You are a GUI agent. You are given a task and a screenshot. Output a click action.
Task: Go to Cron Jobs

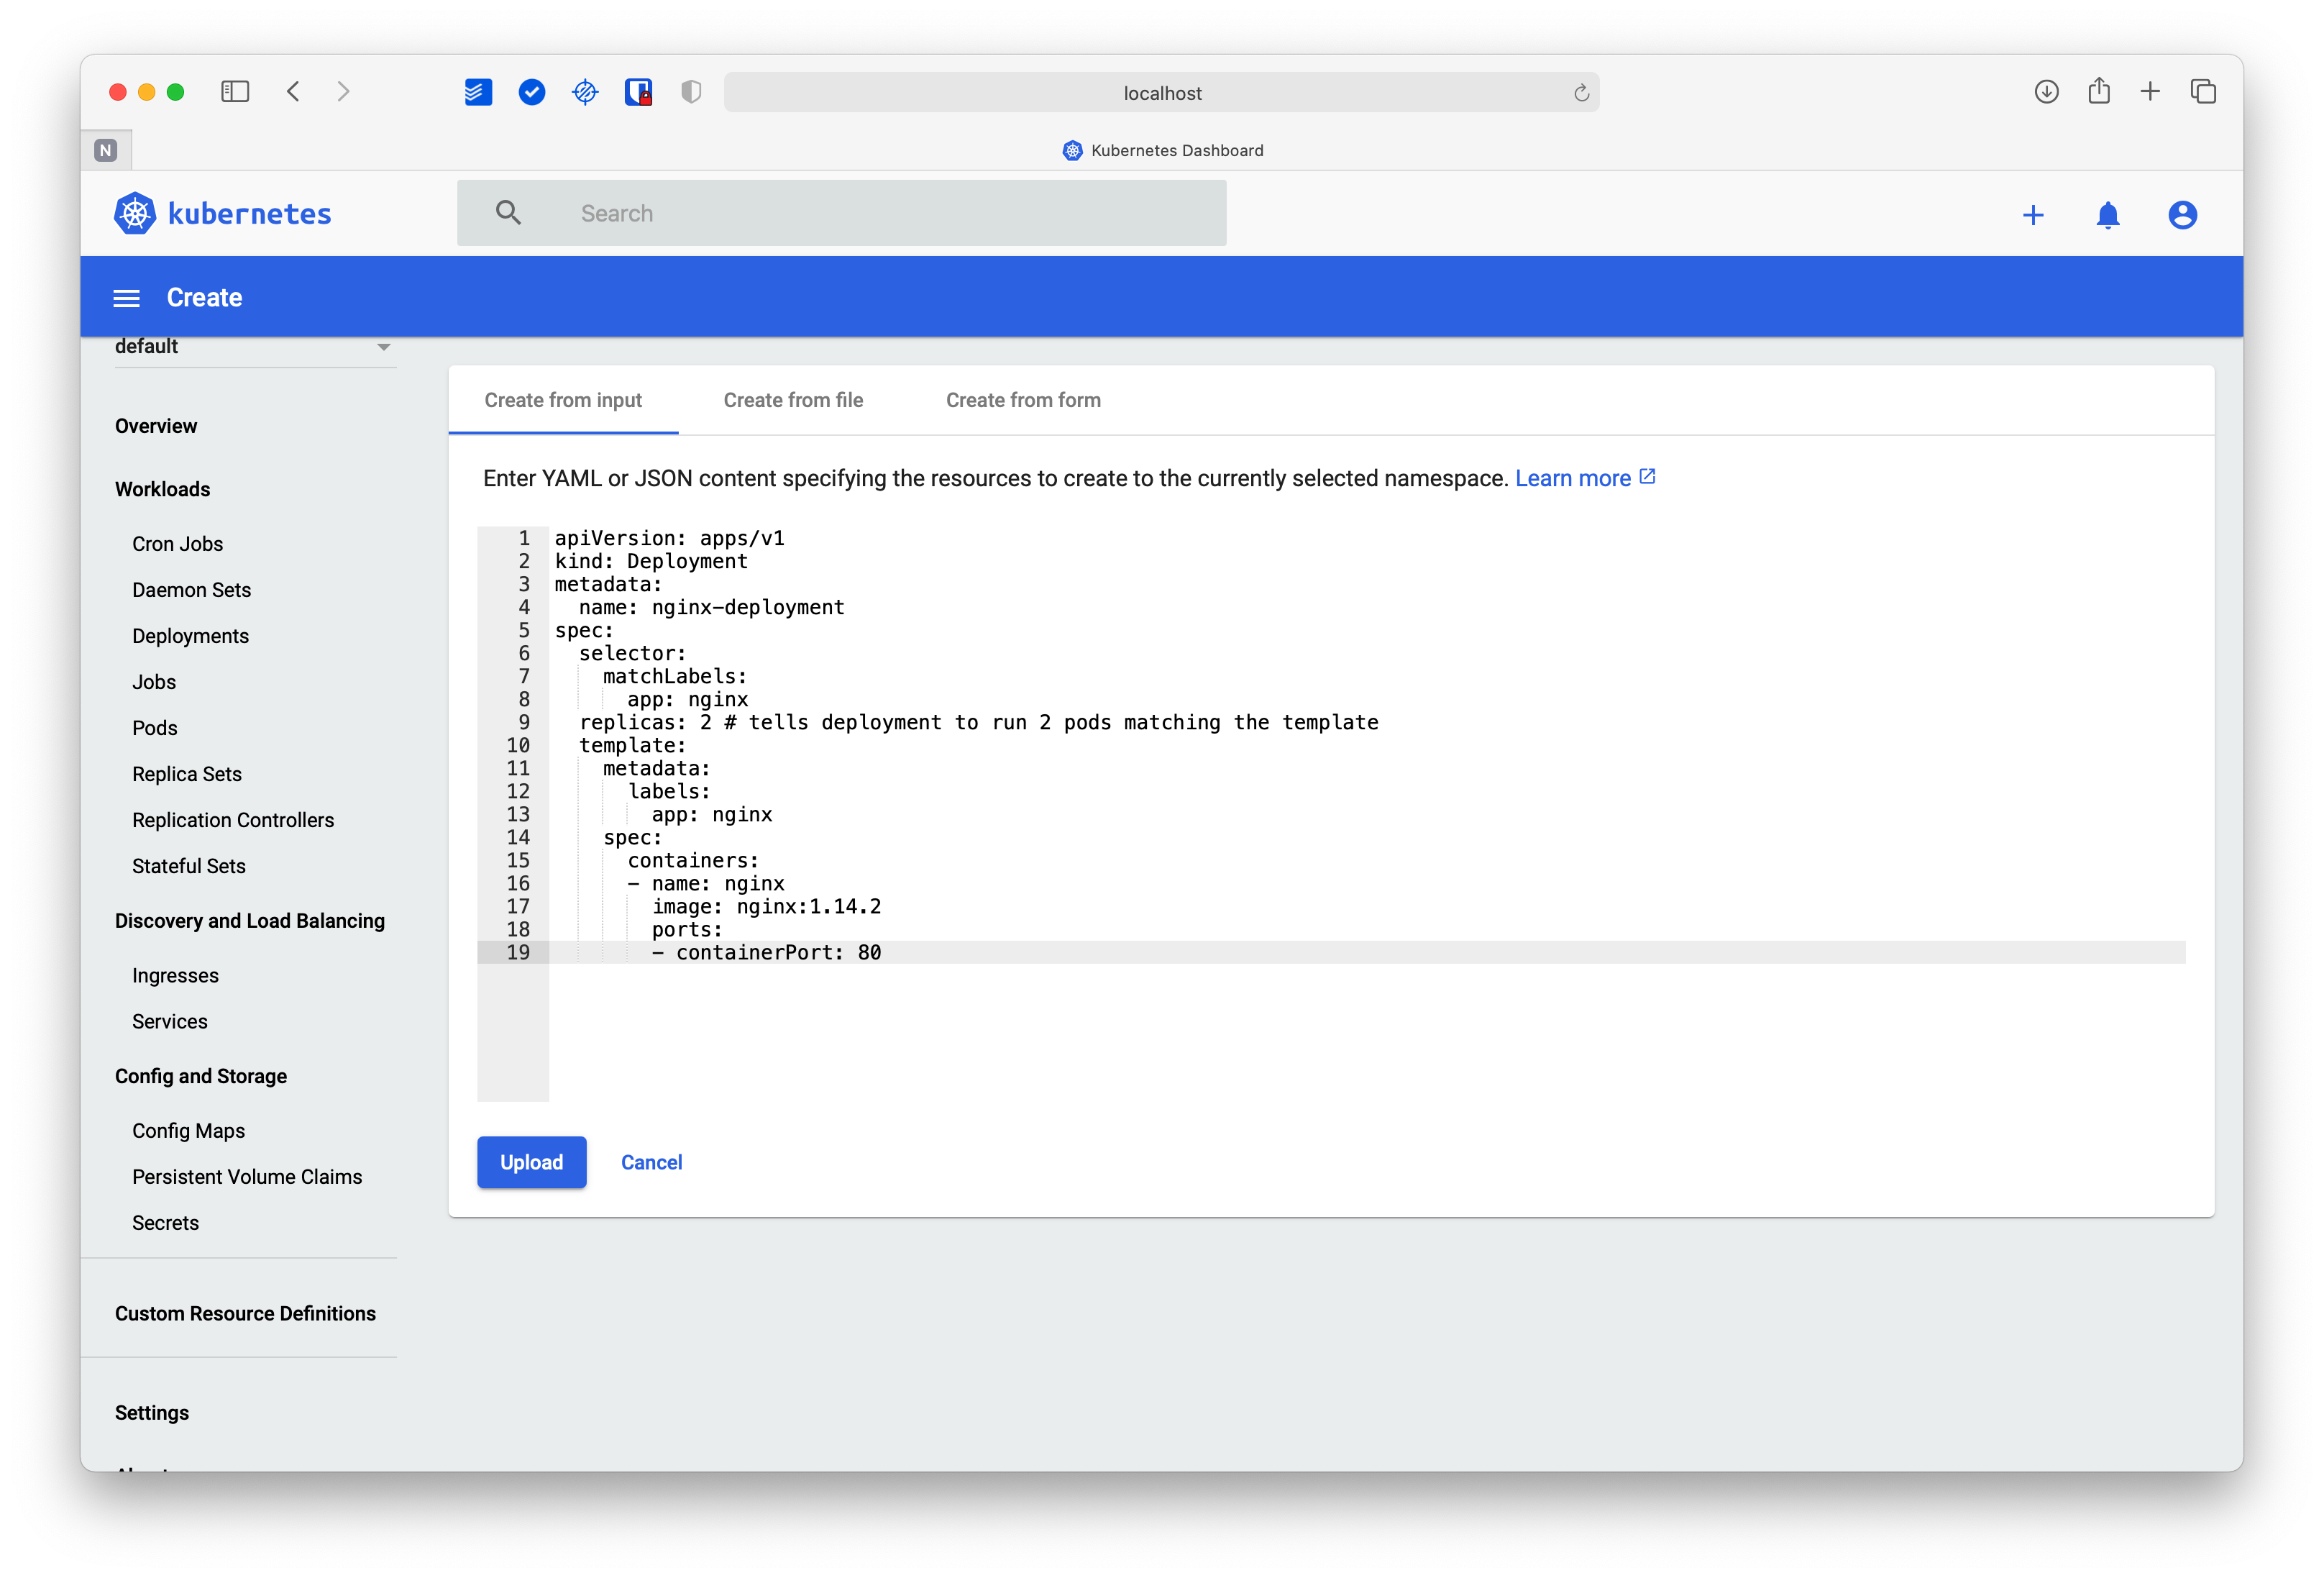point(177,544)
